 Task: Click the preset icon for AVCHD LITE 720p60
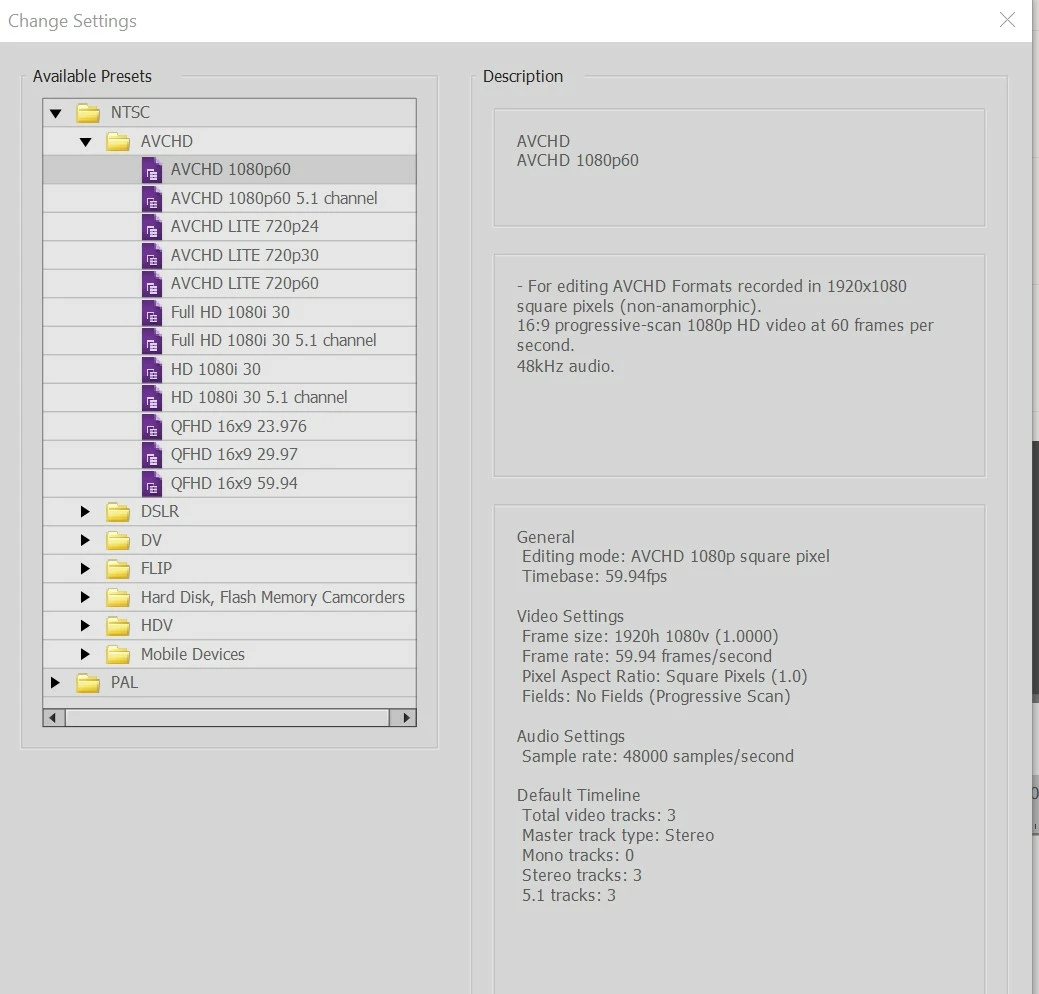tap(152, 284)
